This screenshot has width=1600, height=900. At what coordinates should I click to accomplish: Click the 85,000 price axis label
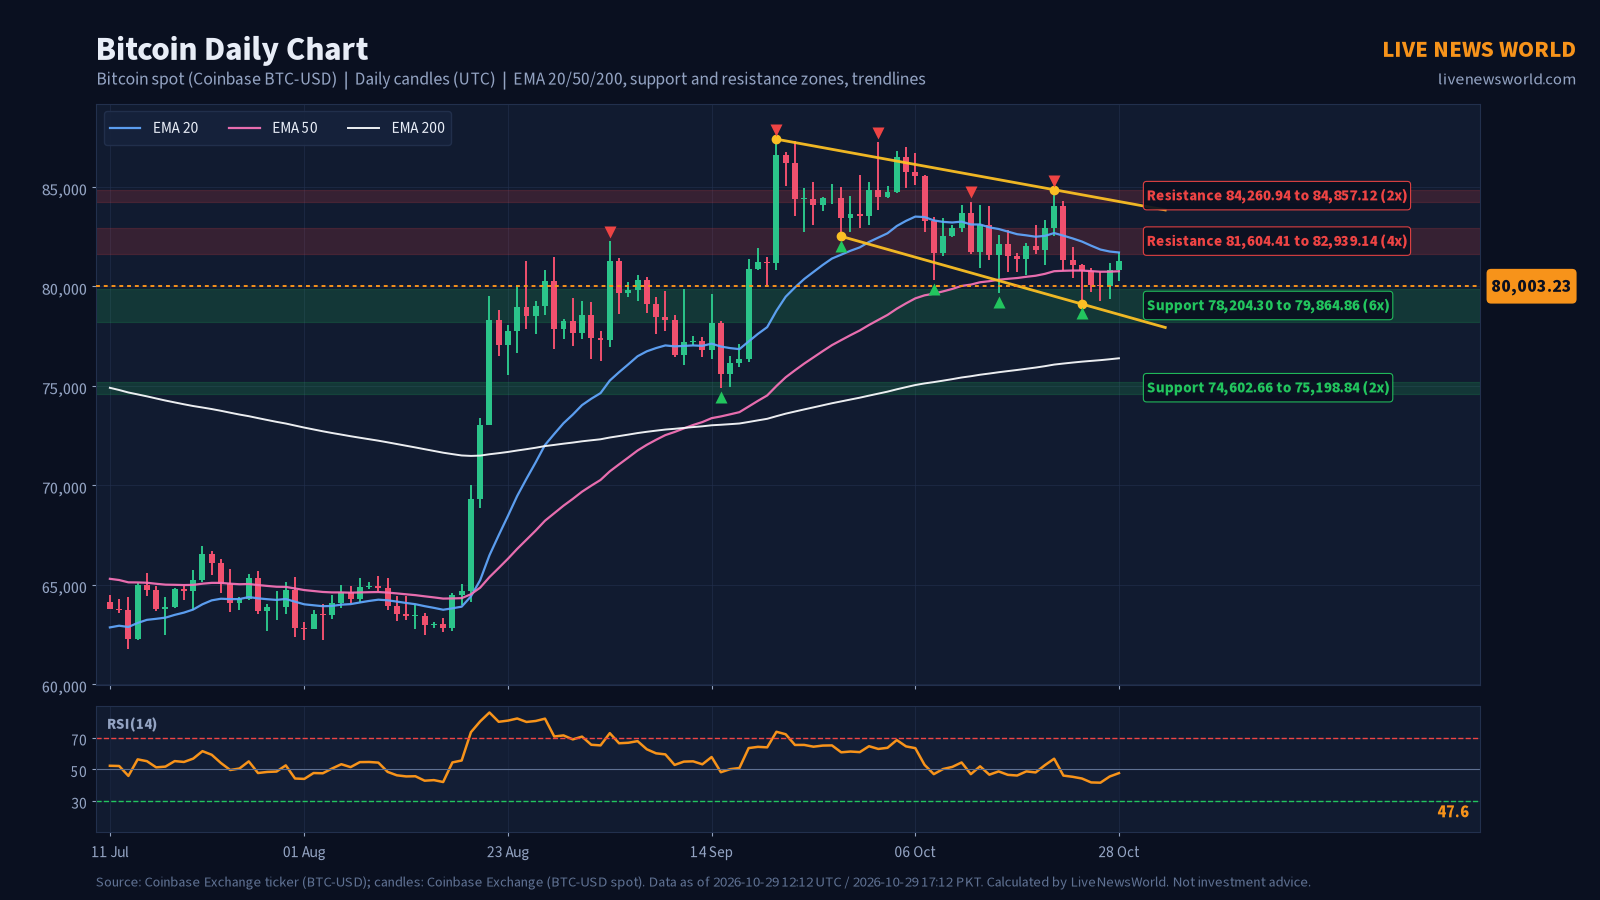[65, 189]
